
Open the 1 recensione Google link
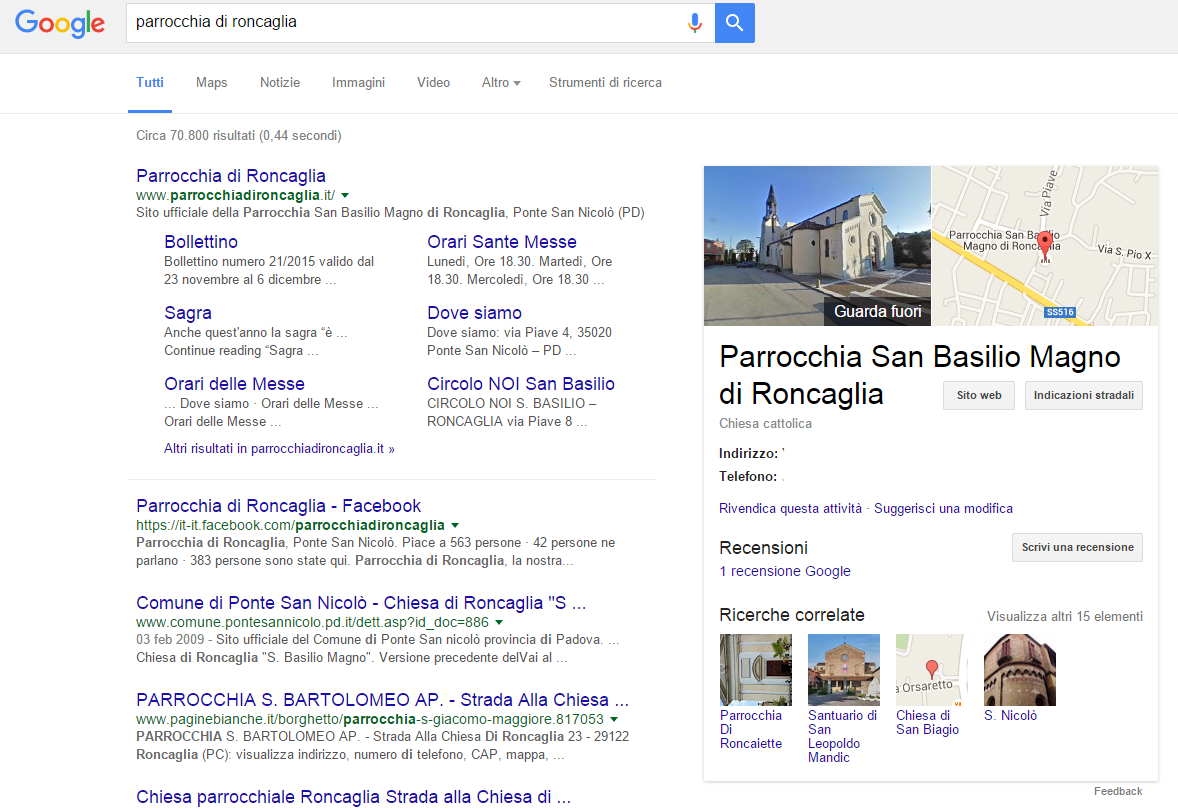click(x=785, y=571)
